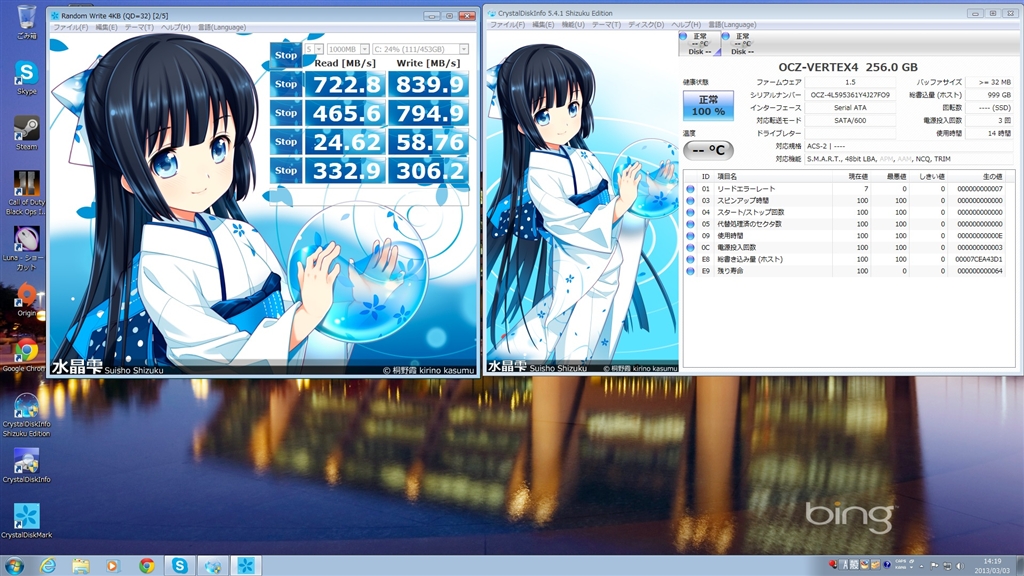Open ヘルプ(H) menu in CrystalDiskMark
This screenshot has width=1024, height=576.
(176, 27)
